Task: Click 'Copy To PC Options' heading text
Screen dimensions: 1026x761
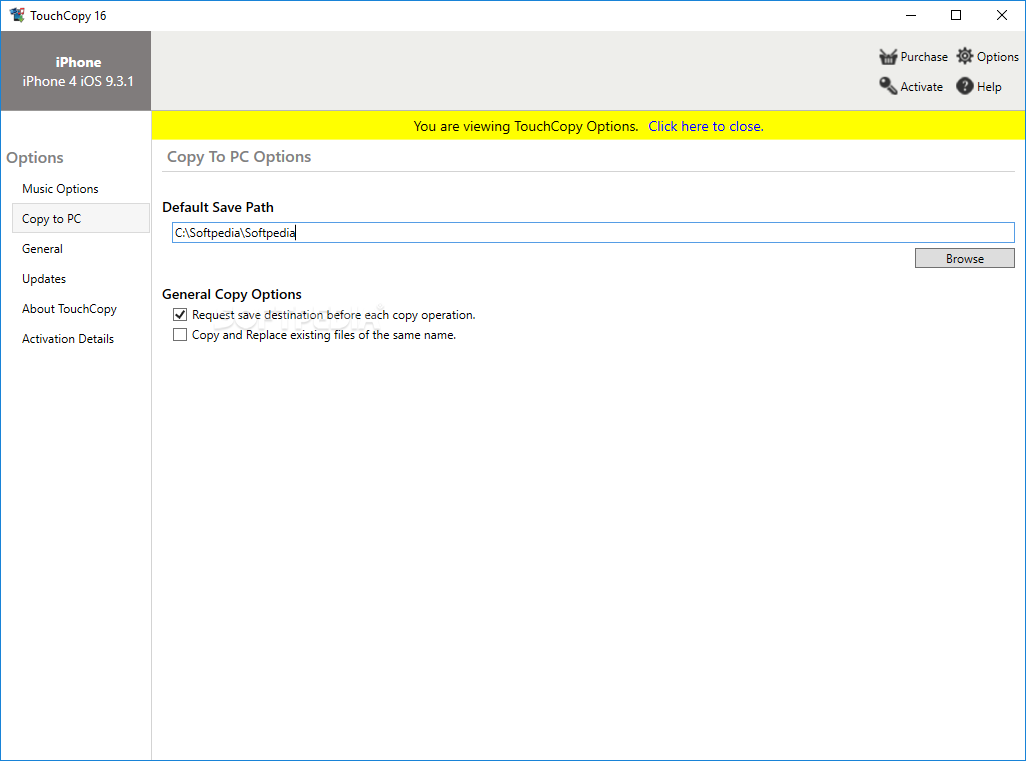Action: click(239, 157)
